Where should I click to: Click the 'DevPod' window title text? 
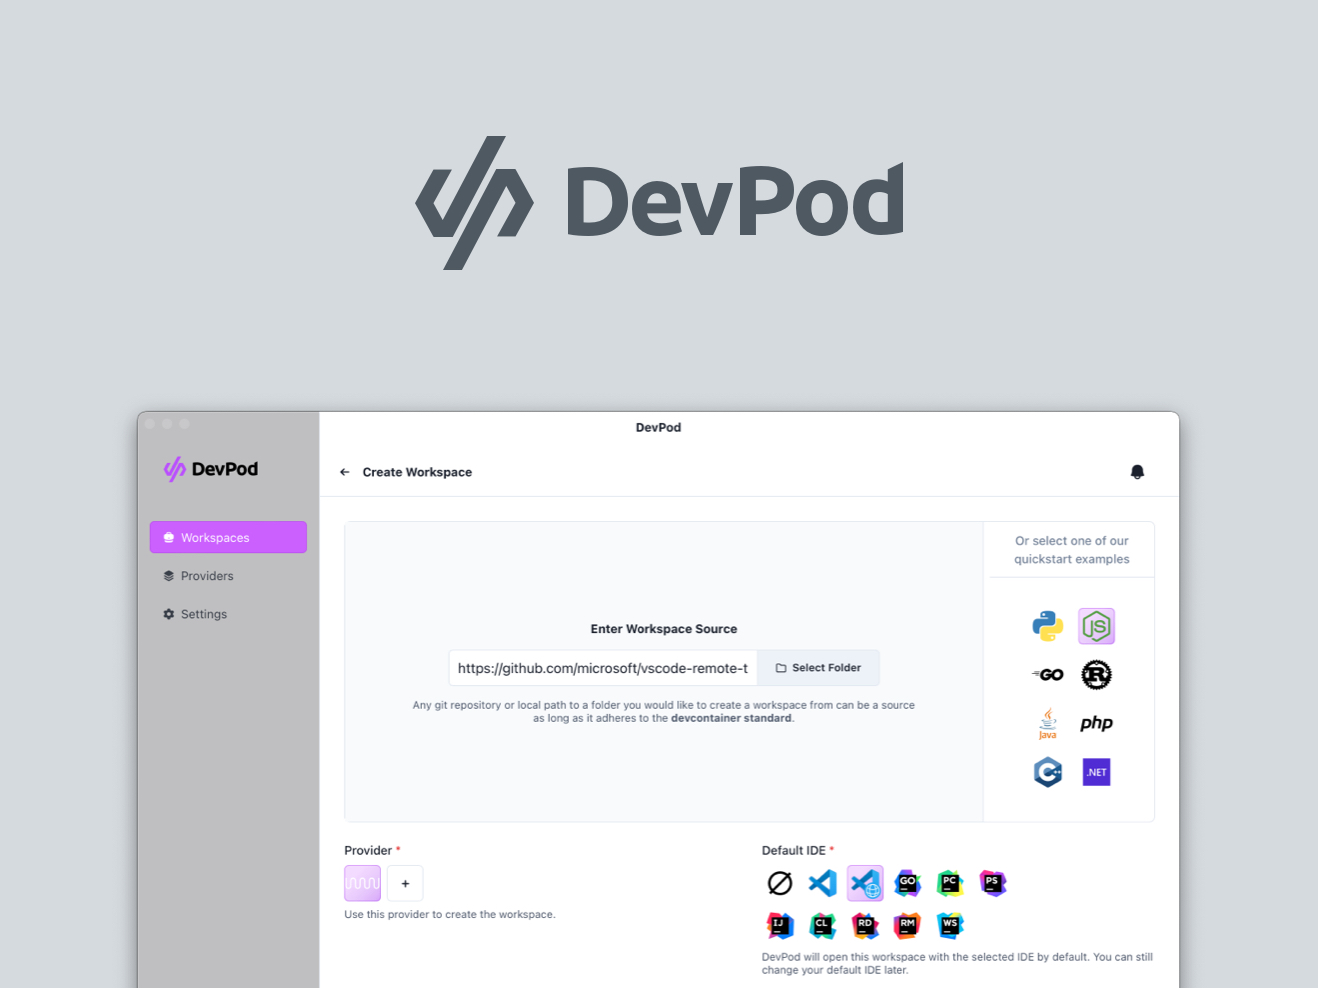click(x=658, y=427)
